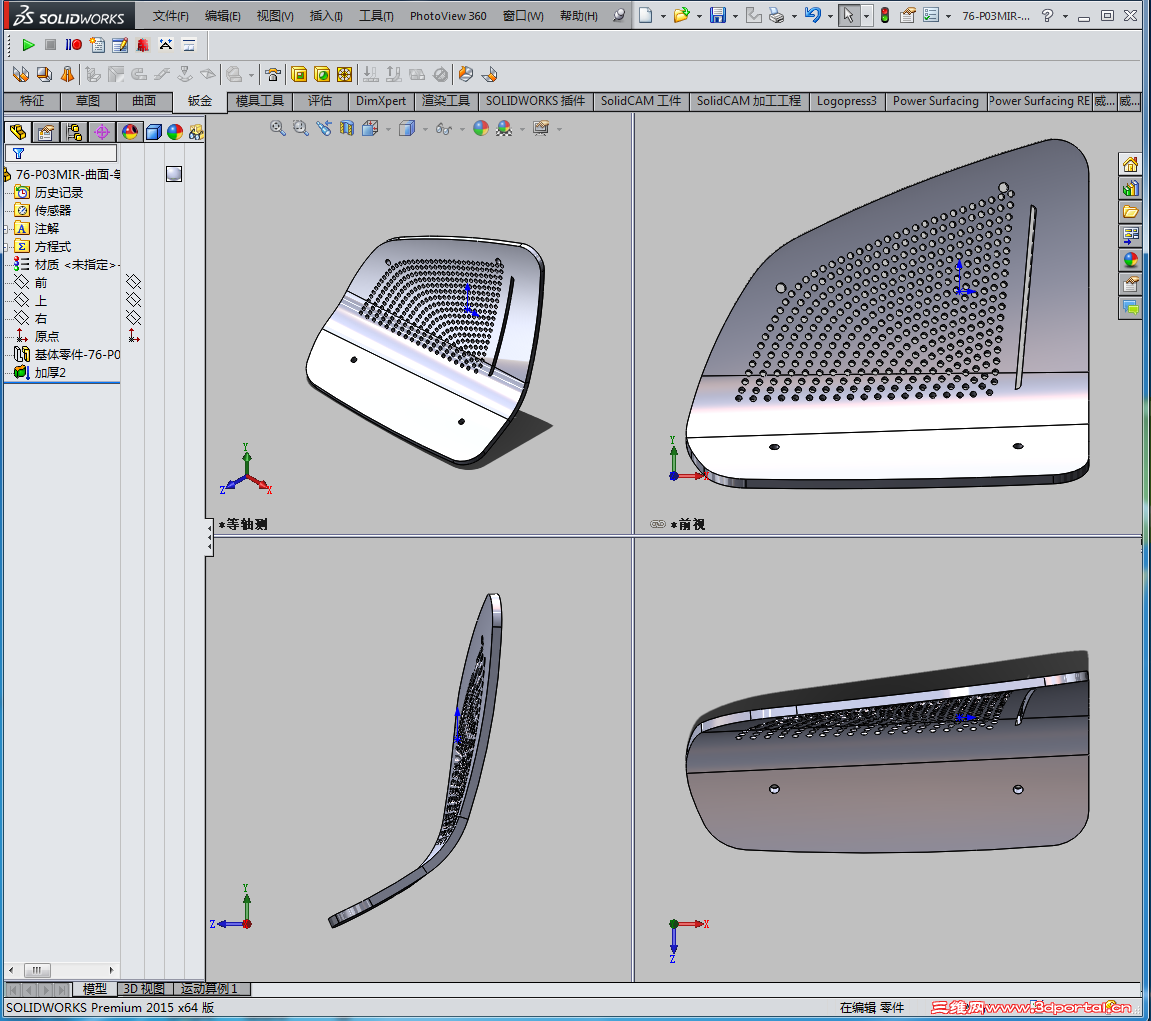
Task: Toggle visibility of 右 plane in display pane
Action: coord(134,319)
